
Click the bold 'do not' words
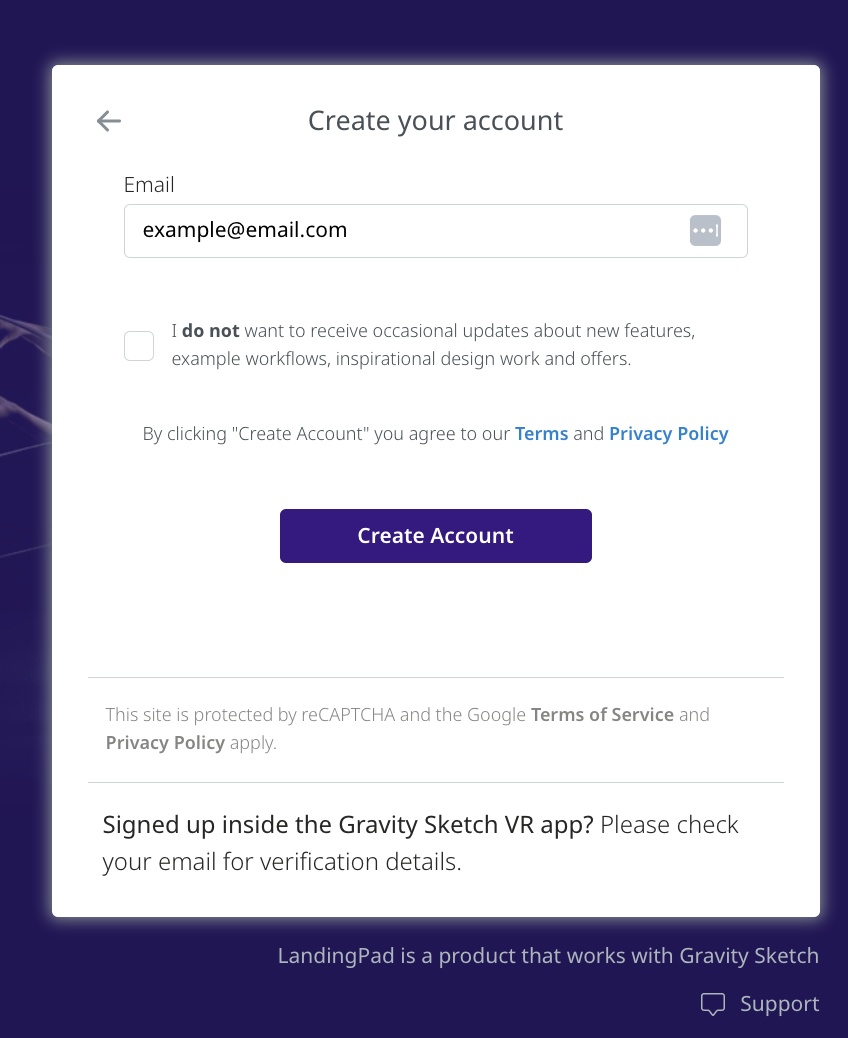tap(211, 330)
